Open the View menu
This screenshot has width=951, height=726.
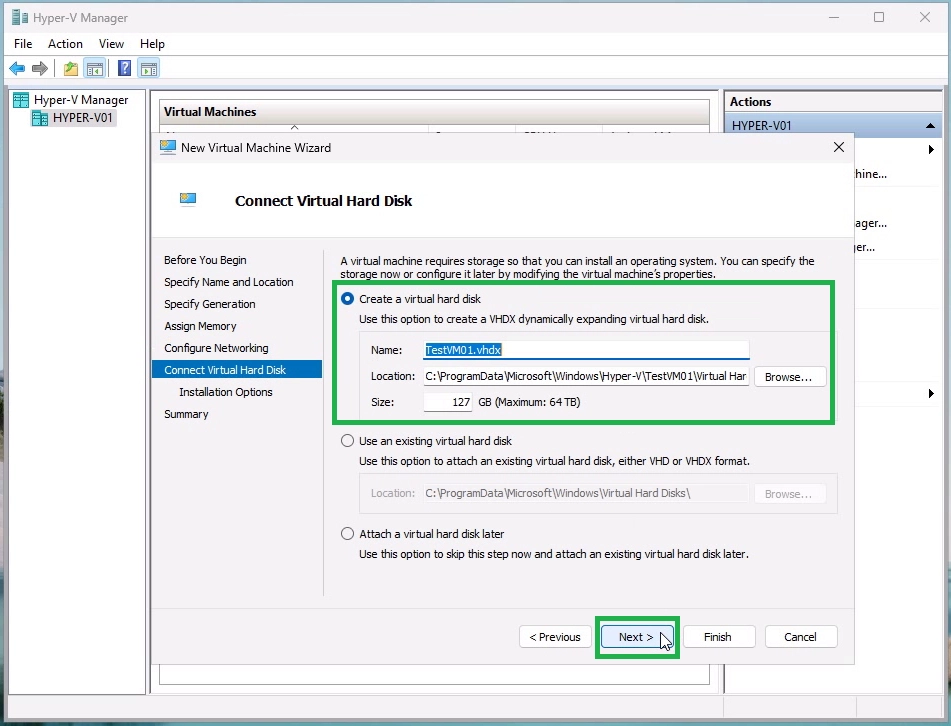coord(111,44)
